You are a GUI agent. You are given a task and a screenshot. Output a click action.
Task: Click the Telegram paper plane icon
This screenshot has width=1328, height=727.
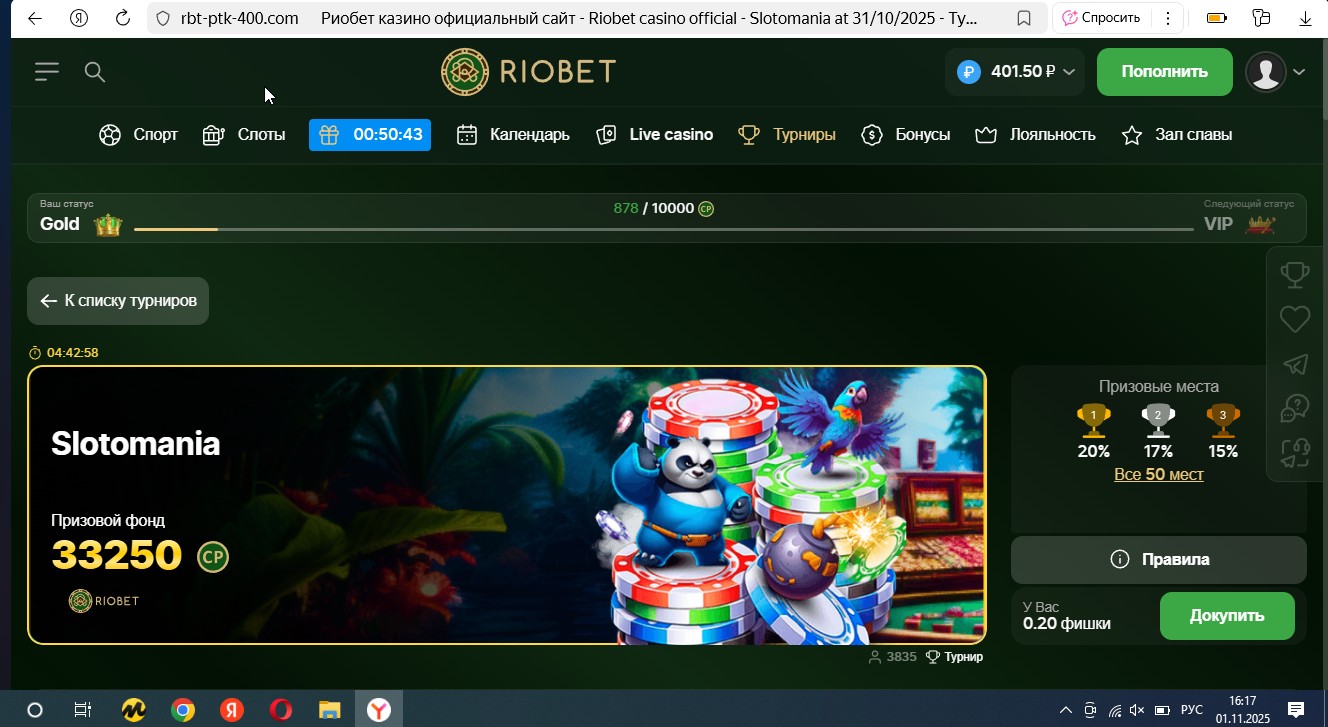1295,364
